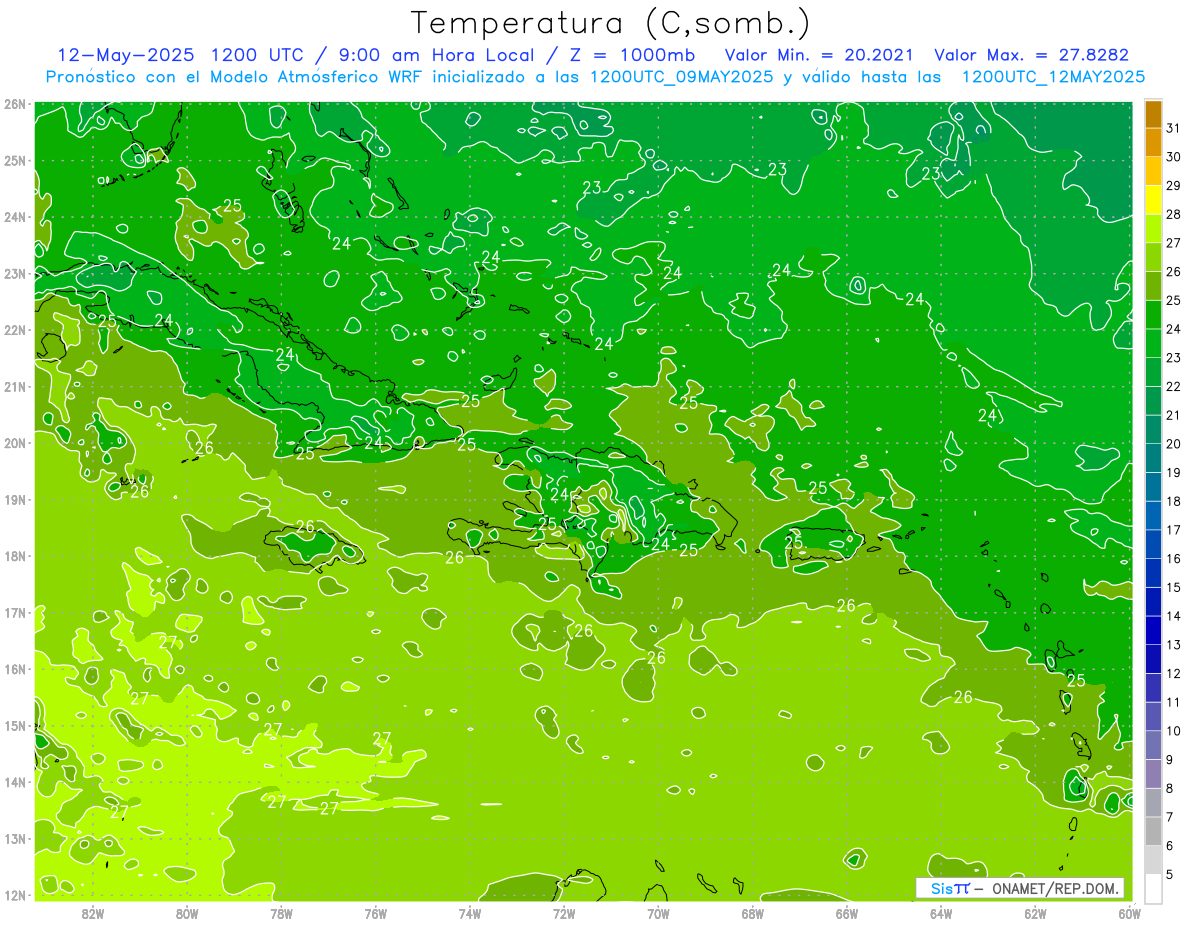Click the '9:00 am Hora Local' text
Screen dimensions: 1200x927
pos(437,55)
